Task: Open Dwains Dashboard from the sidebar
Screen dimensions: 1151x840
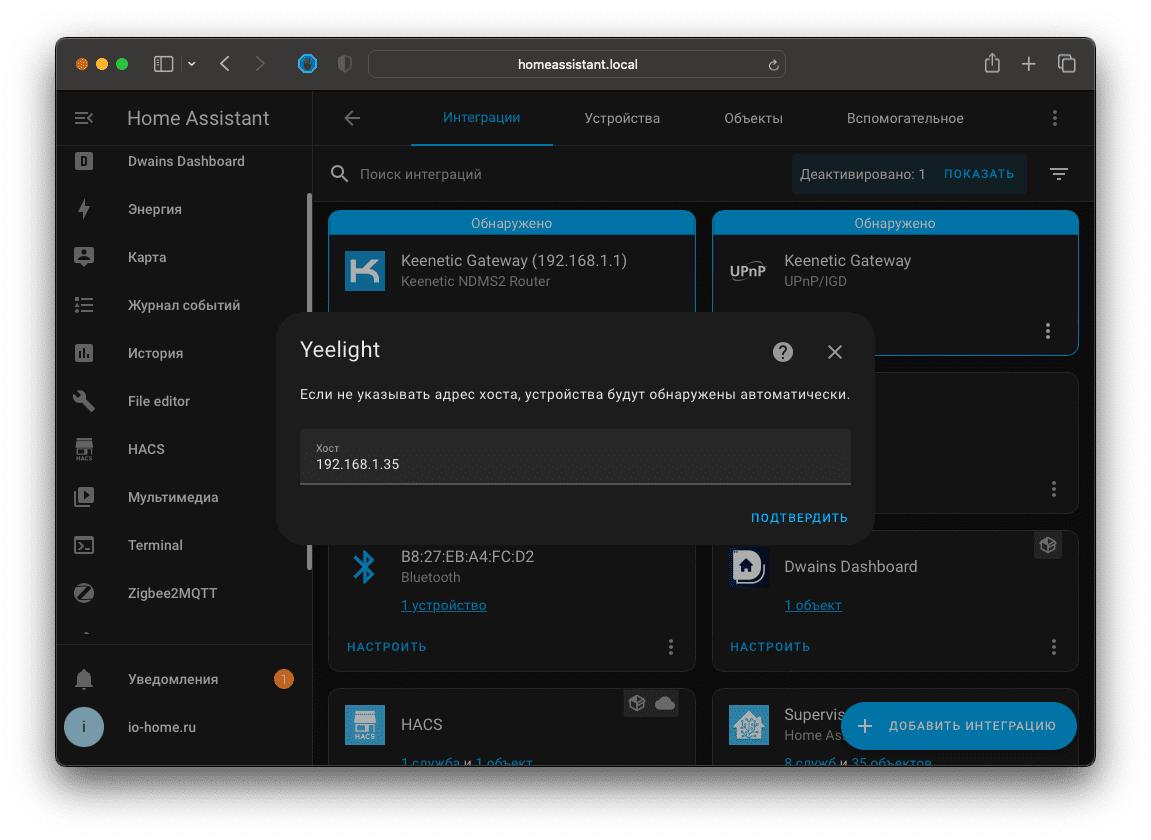Action: (184, 162)
